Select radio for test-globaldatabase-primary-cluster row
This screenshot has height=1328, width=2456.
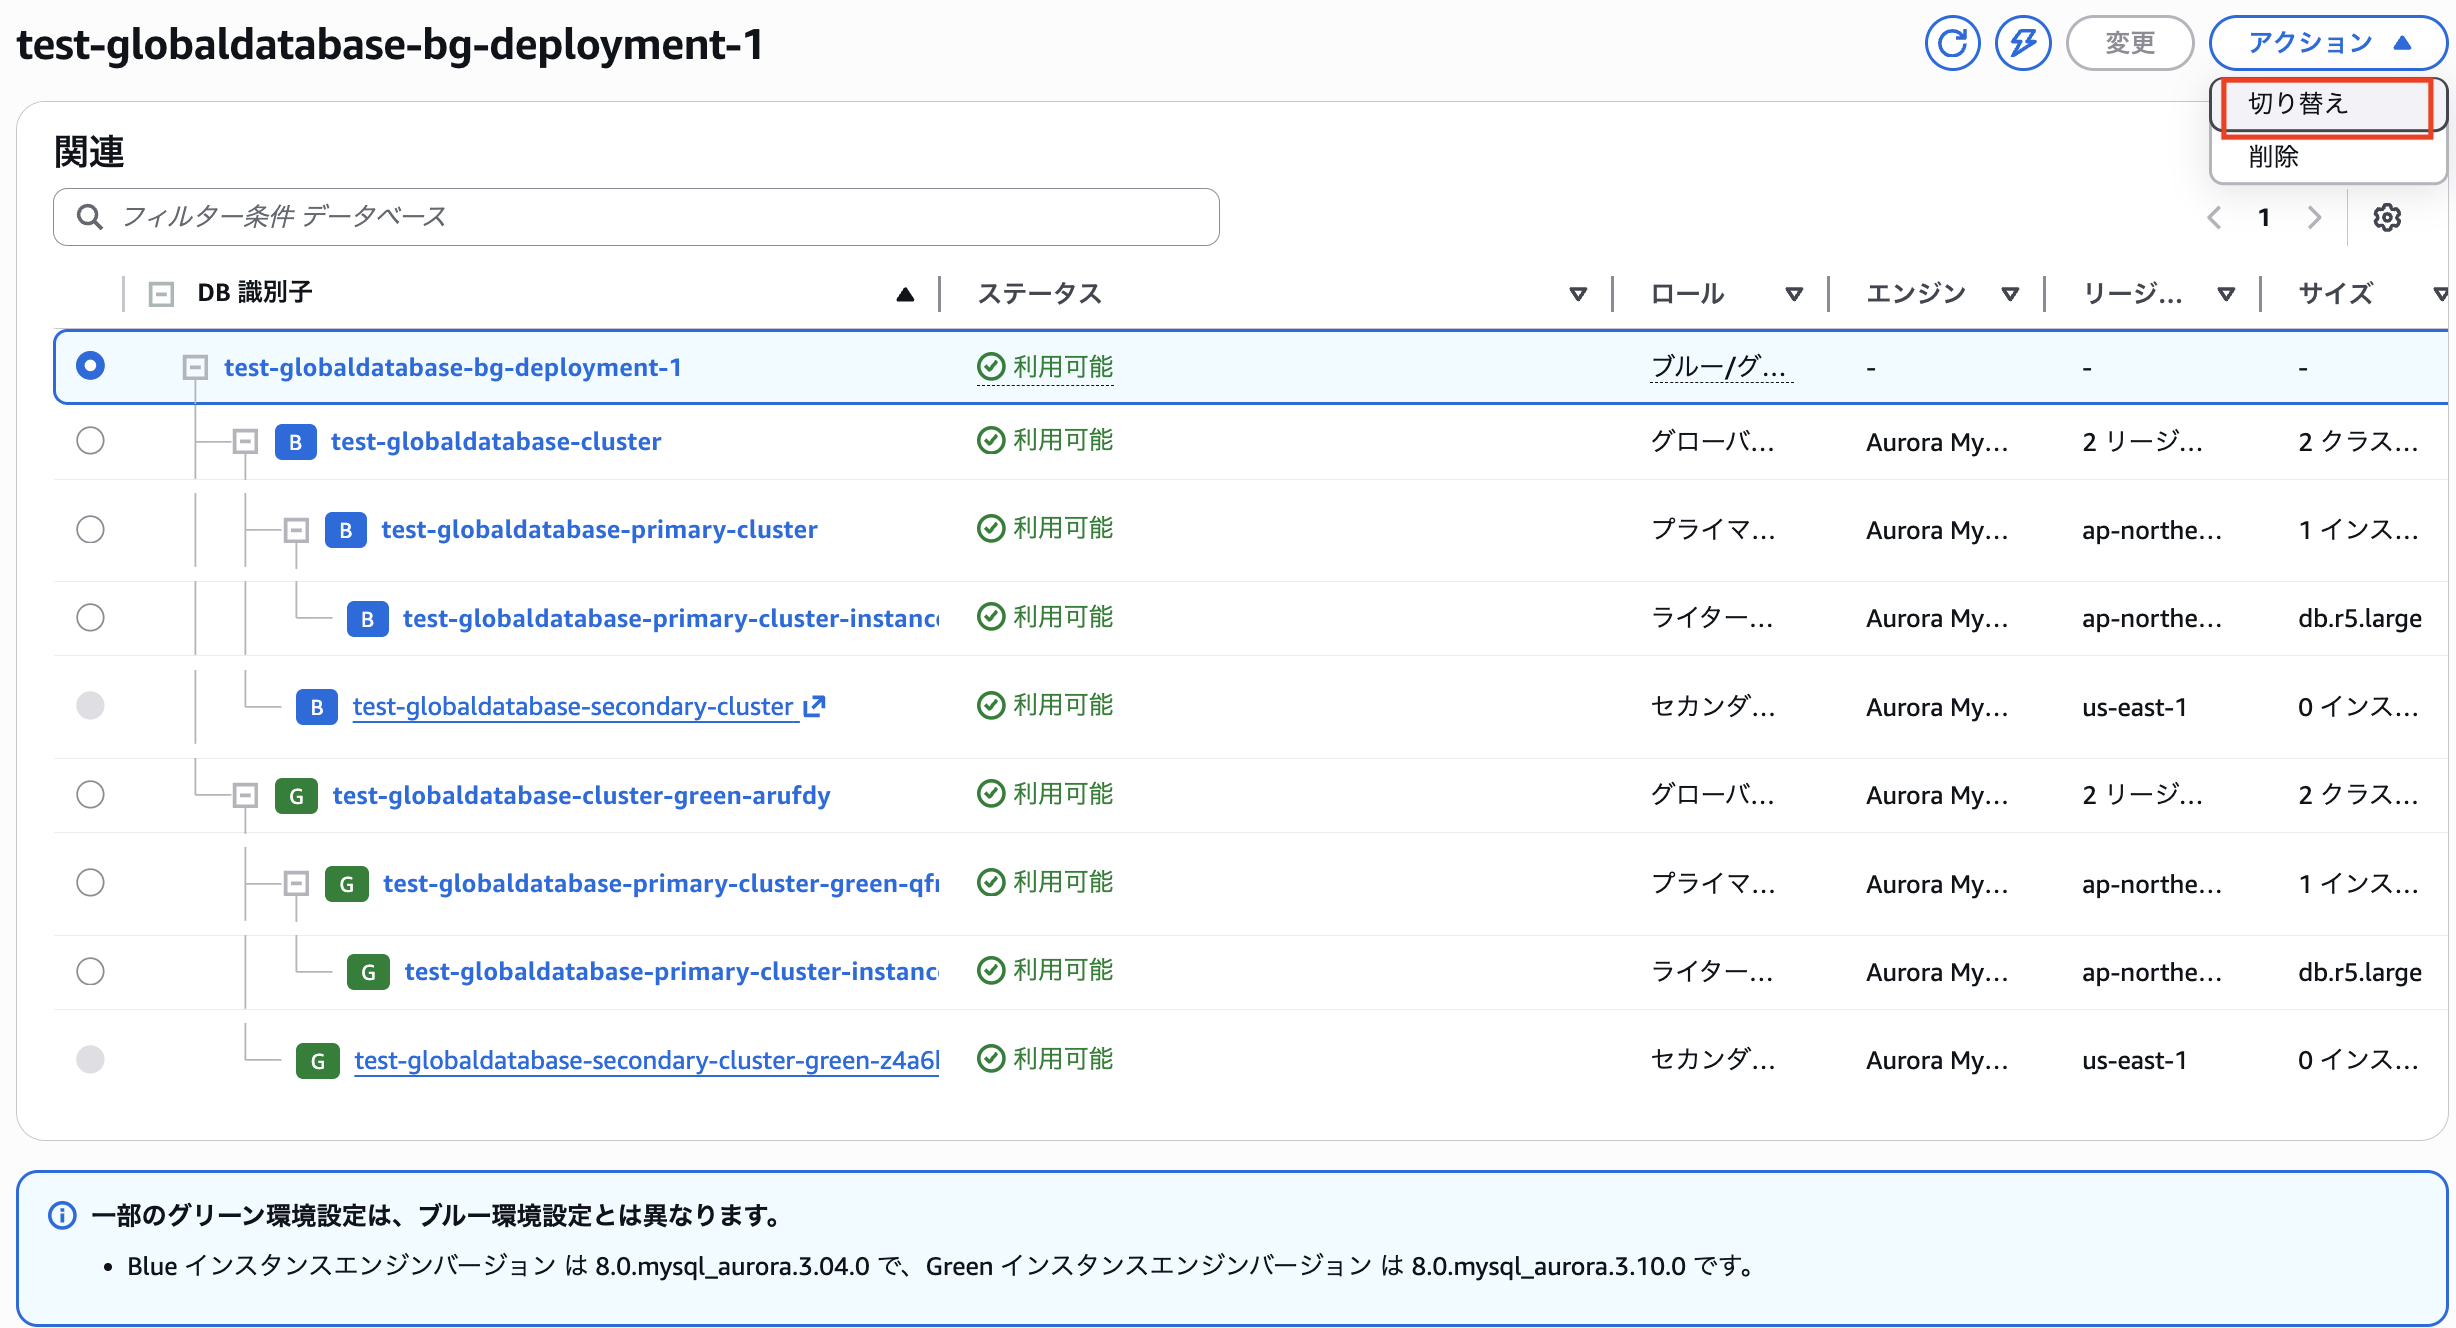[x=90, y=529]
